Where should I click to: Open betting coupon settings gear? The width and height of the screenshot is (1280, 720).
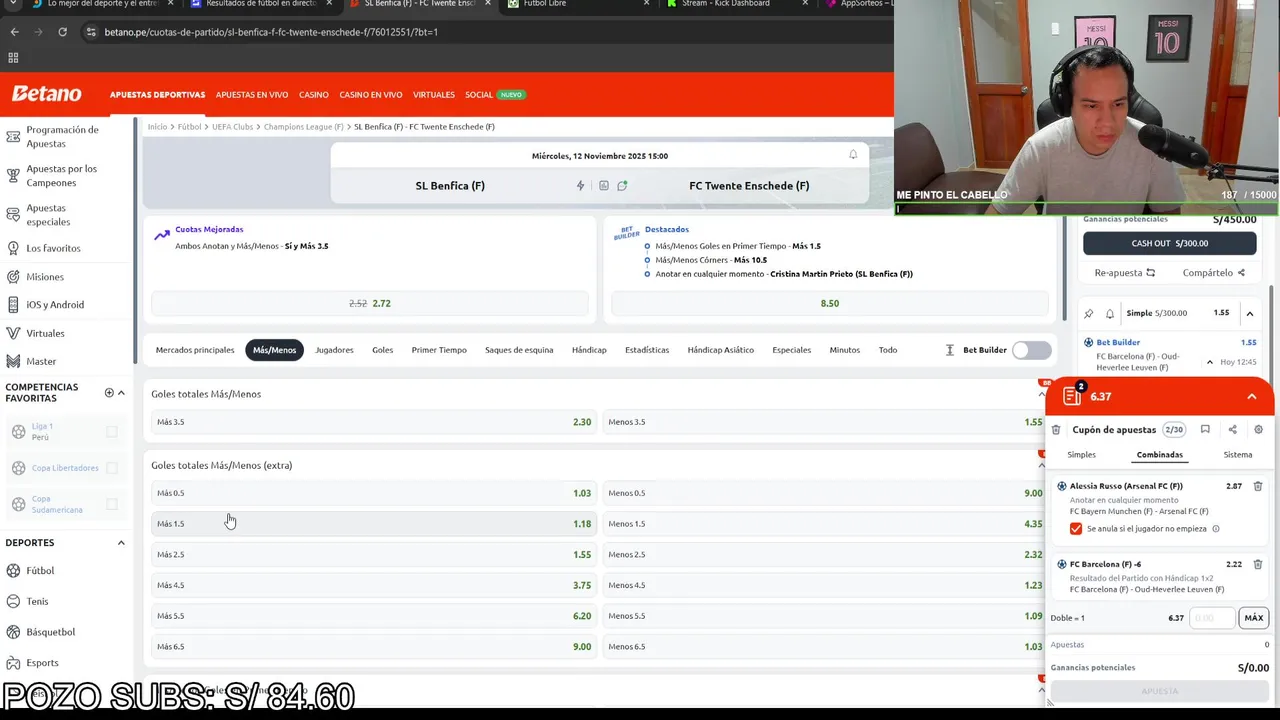[x=1258, y=430]
